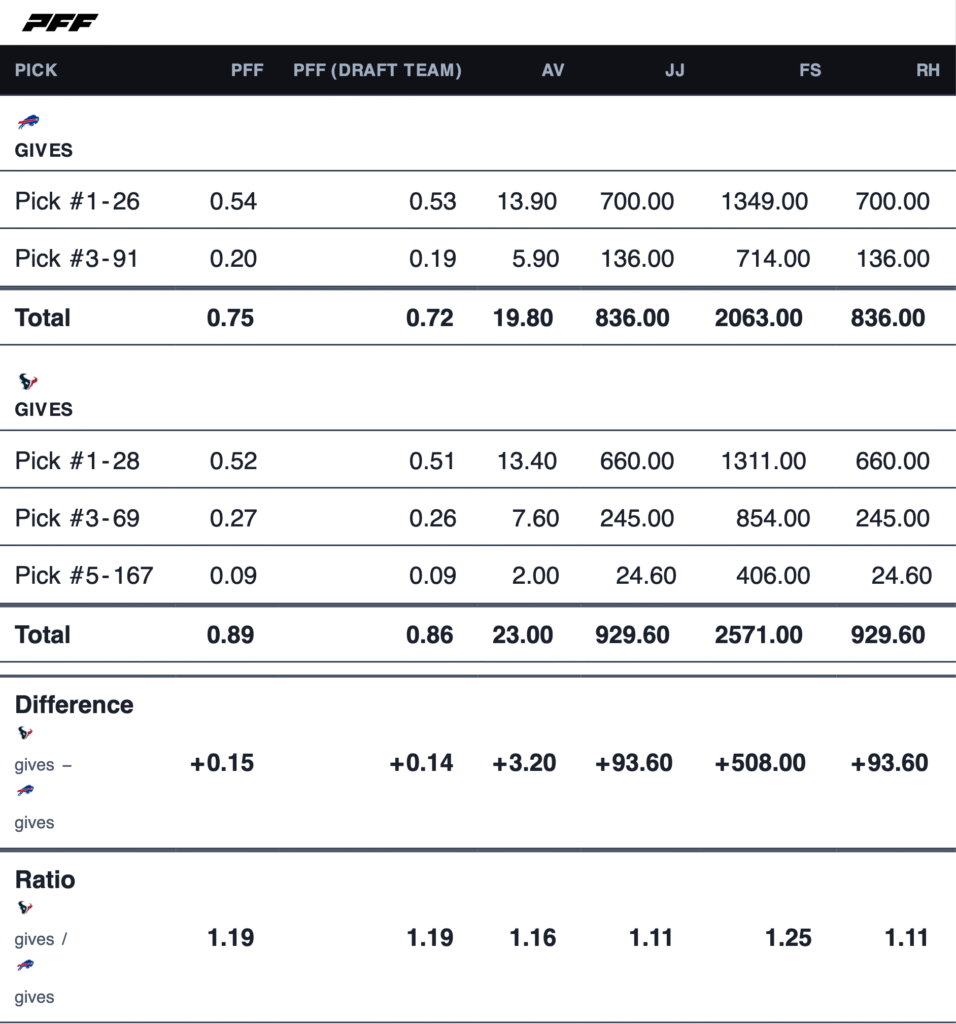Select the Pick #3-69 row label
The image size is (956, 1024).
(77, 518)
